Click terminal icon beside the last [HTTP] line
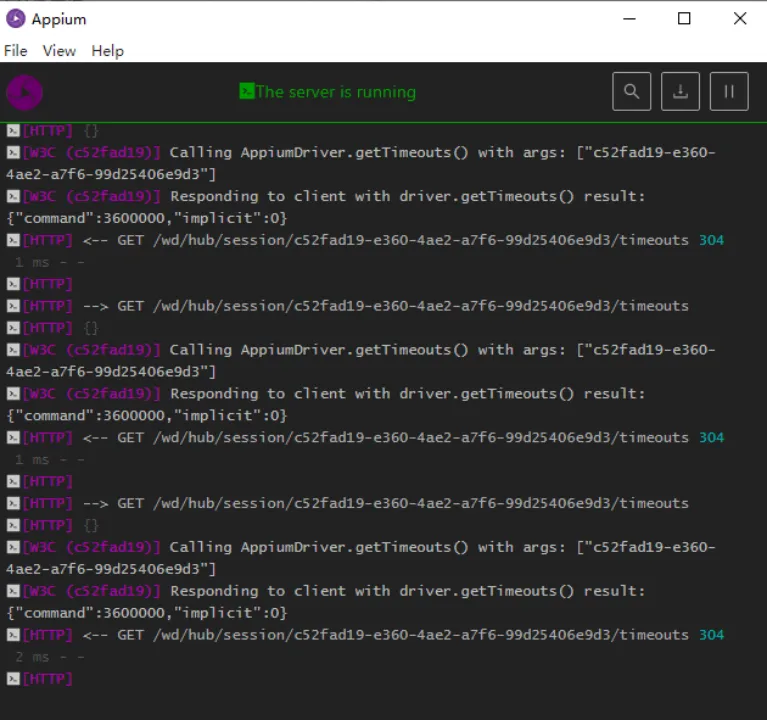The image size is (767, 720). pyautogui.click(x=12, y=679)
